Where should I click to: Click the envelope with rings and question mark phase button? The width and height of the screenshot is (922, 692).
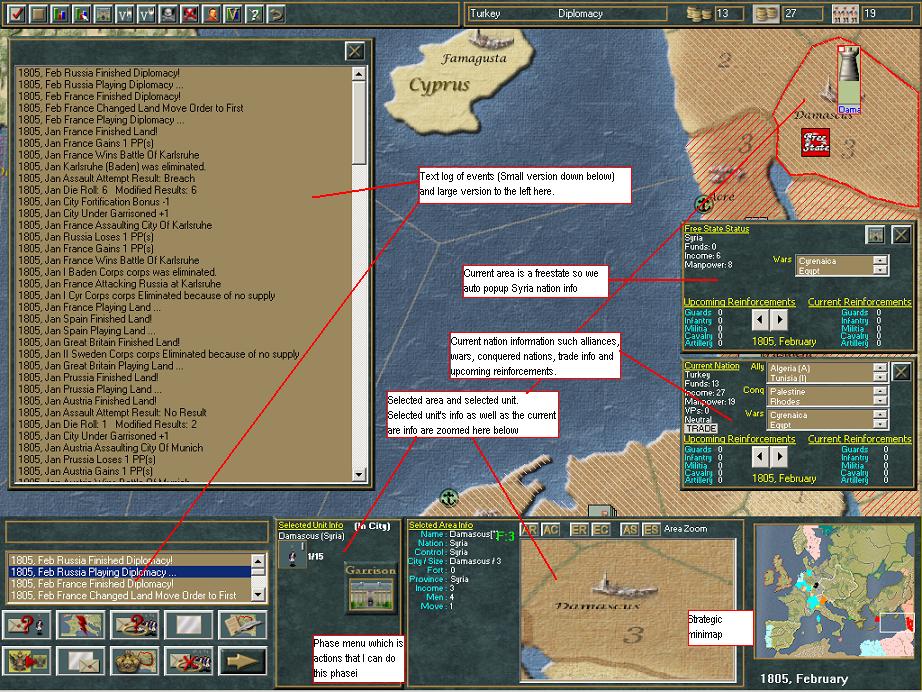tap(135, 625)
